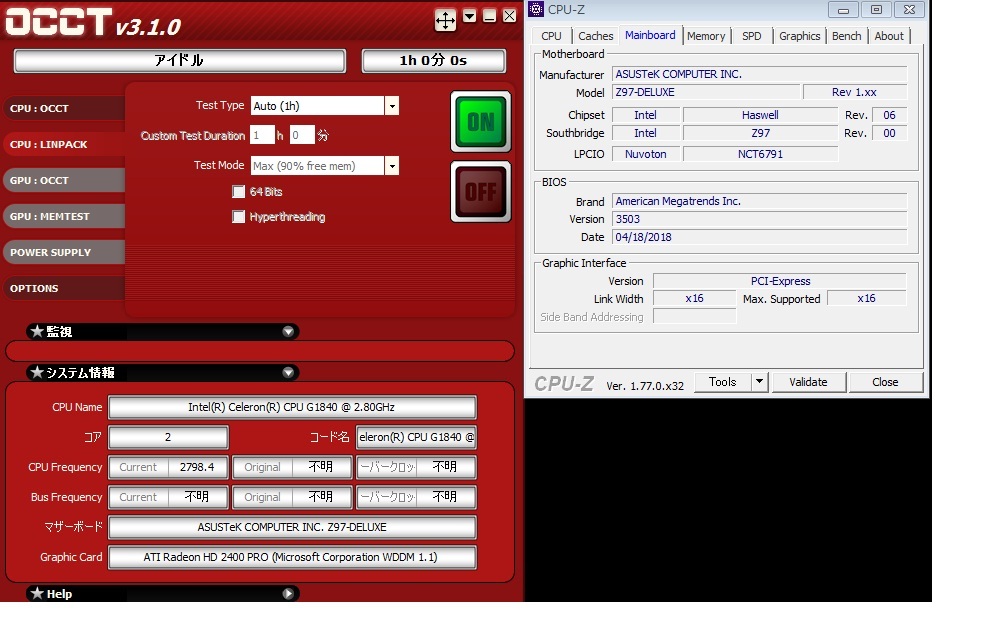Open the CPU-Z Tools dropdown arrow
This screenshot has height=630, width=1008.
coord(759,382)
